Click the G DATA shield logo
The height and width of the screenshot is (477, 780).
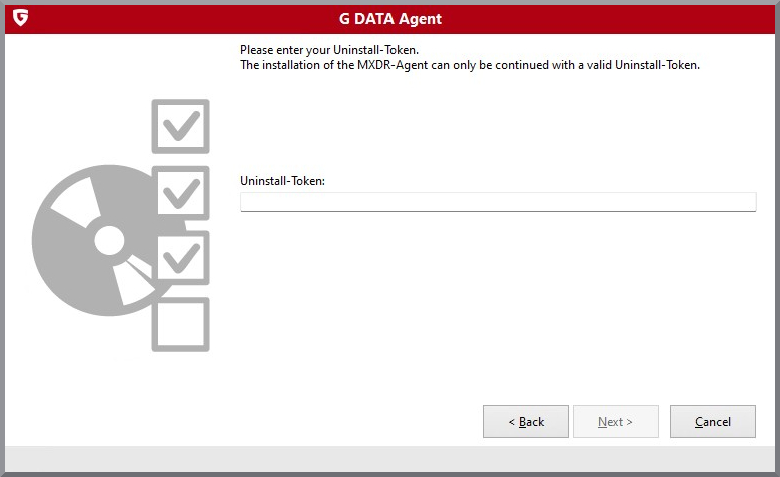point(20,18)
